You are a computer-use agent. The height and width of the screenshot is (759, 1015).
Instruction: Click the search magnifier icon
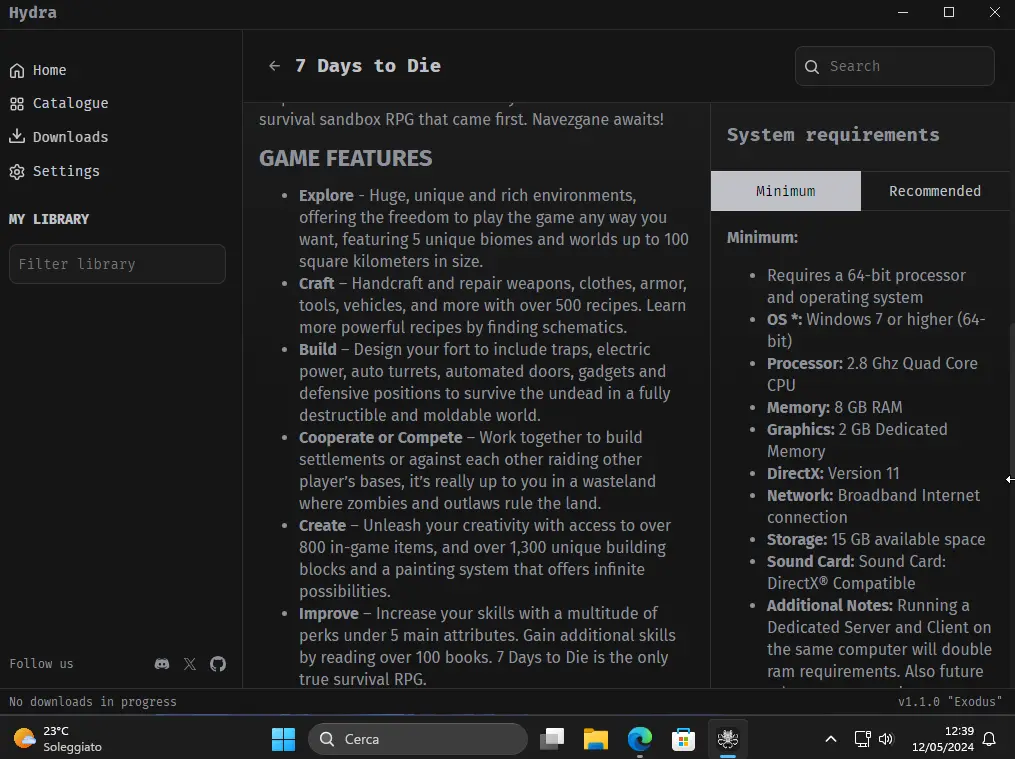click(x=812, y=67)
